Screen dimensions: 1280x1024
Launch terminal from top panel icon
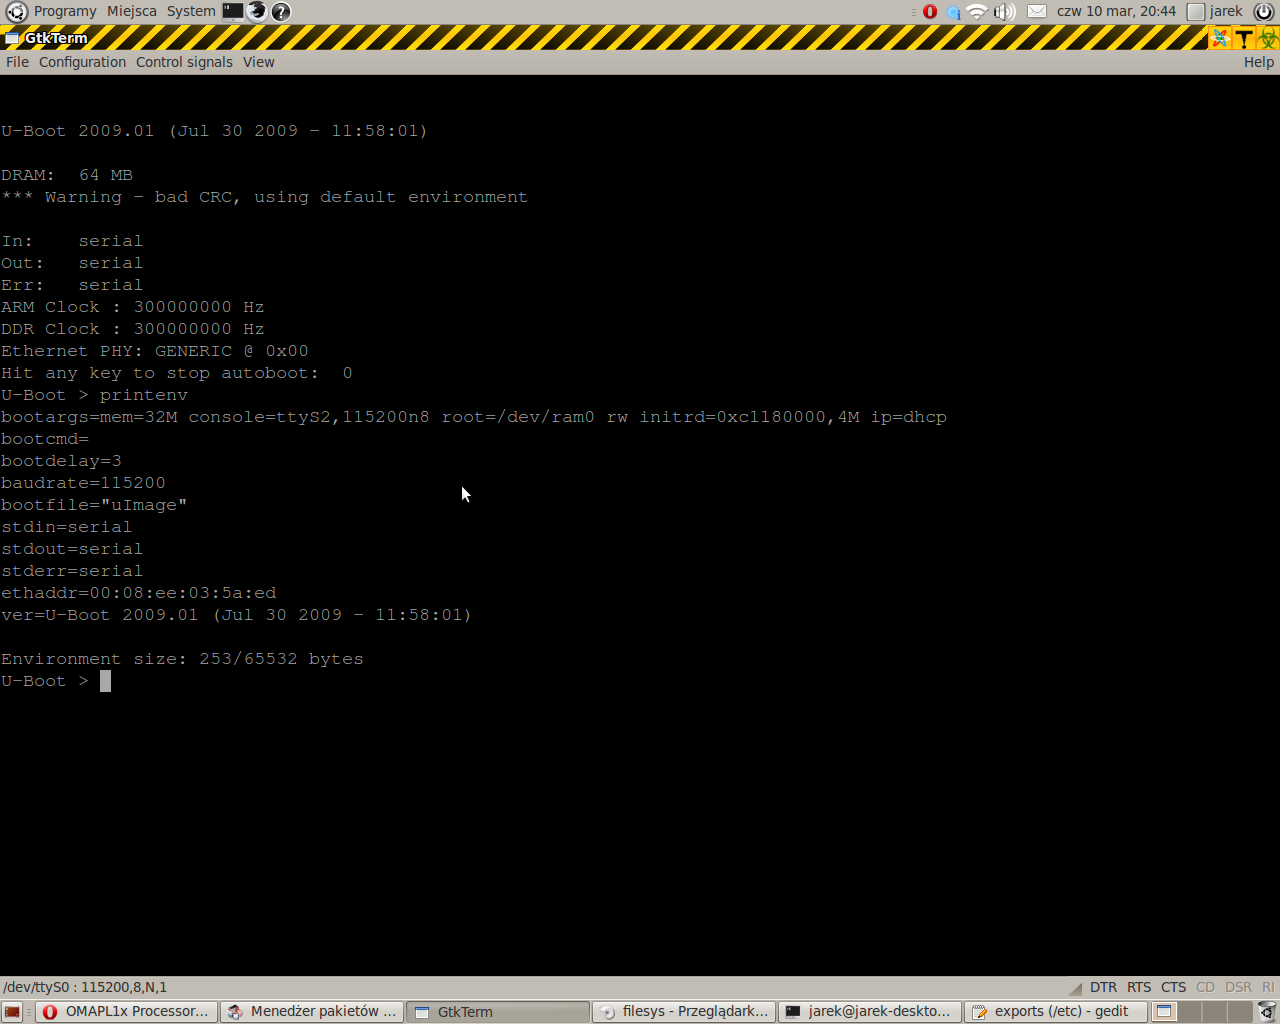(x=233, y=12)
